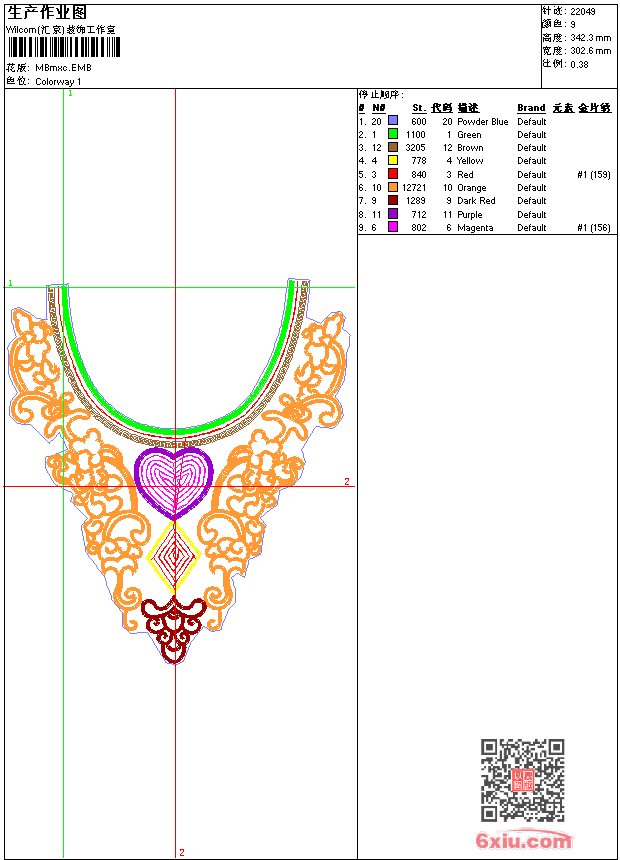Screen dimensions: 620x860
Task: Select stitch count '802' in Magenta row
Action: (x=419, y=228)
